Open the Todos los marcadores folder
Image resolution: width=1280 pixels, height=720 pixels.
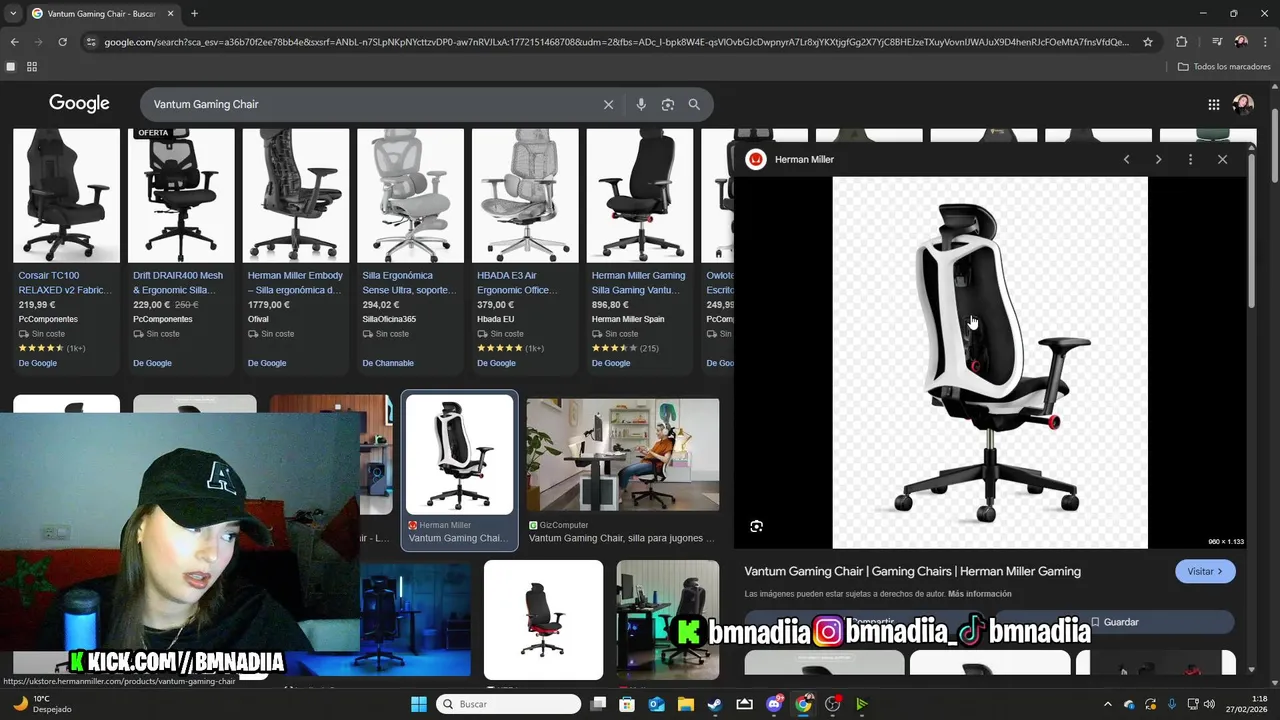pos(1224,67)
